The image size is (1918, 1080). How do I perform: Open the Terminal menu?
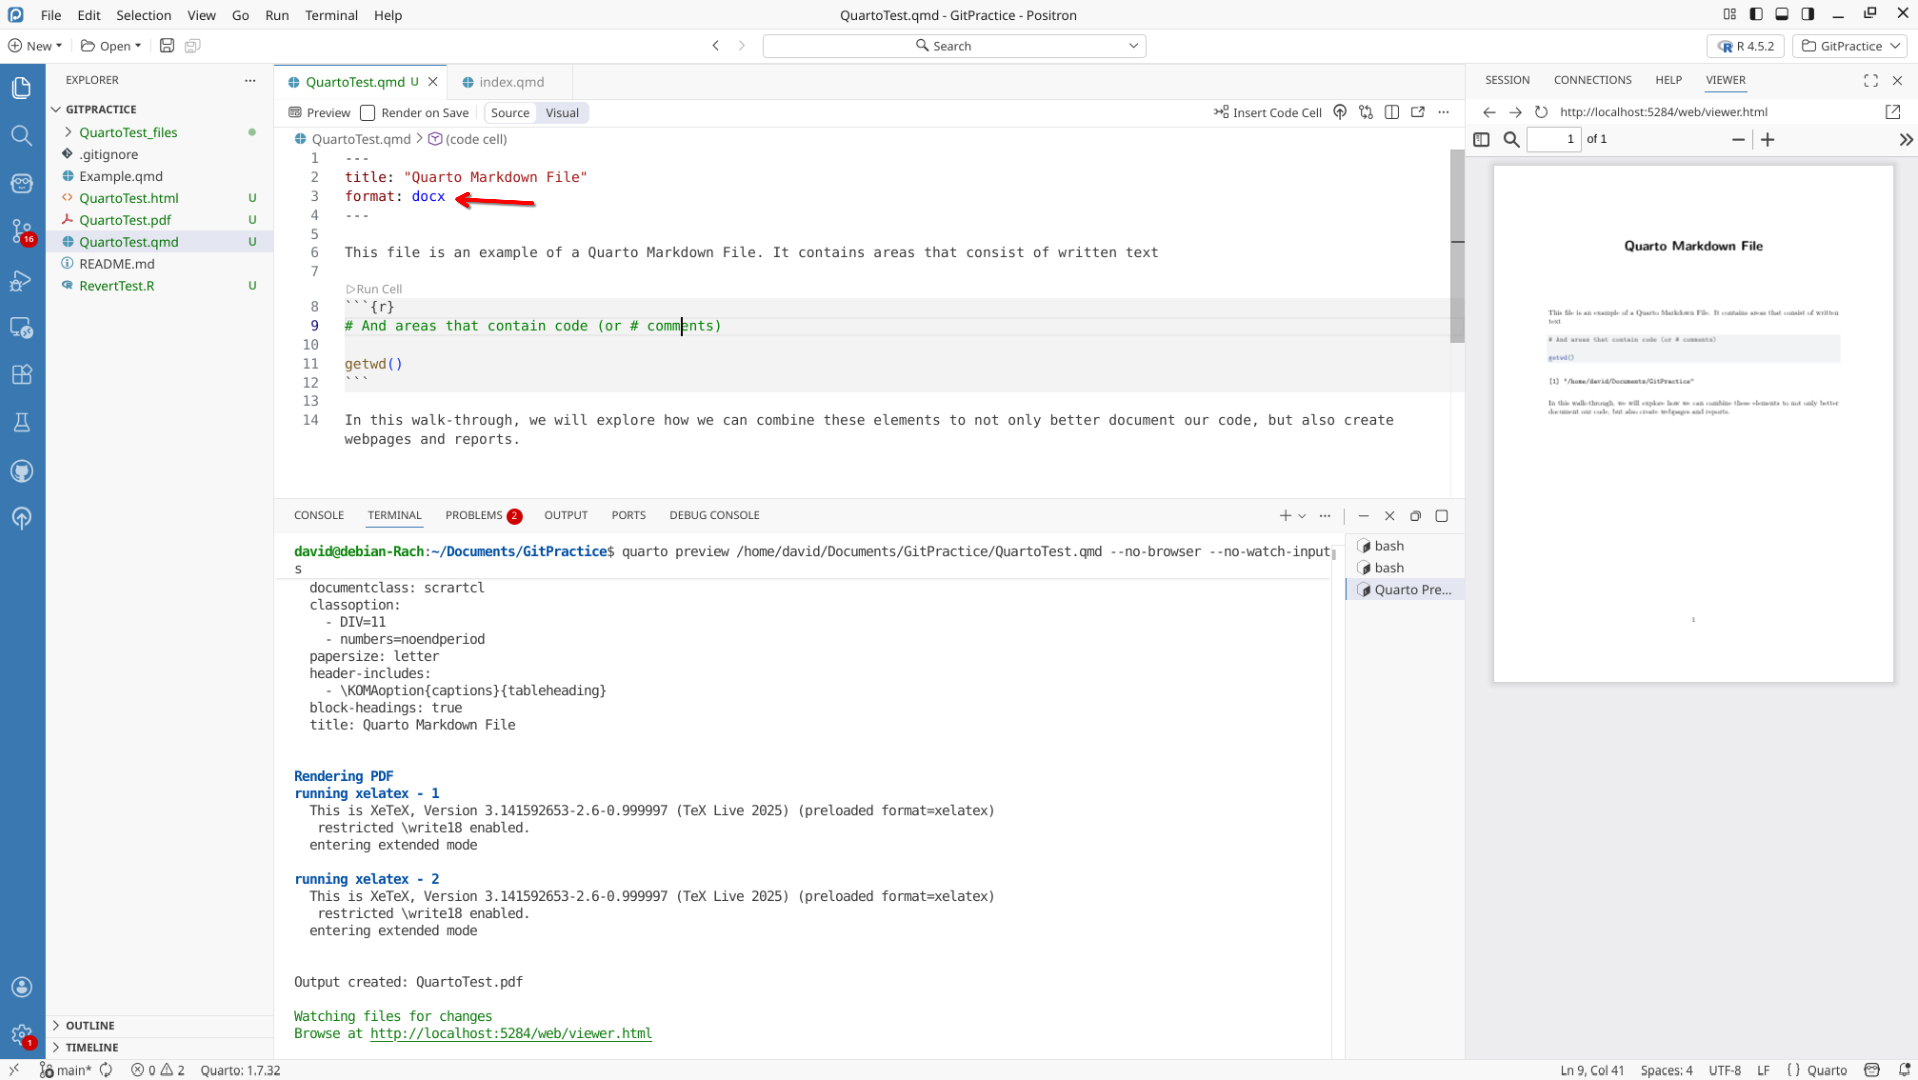pyautogui.click(x=331, y=15)
